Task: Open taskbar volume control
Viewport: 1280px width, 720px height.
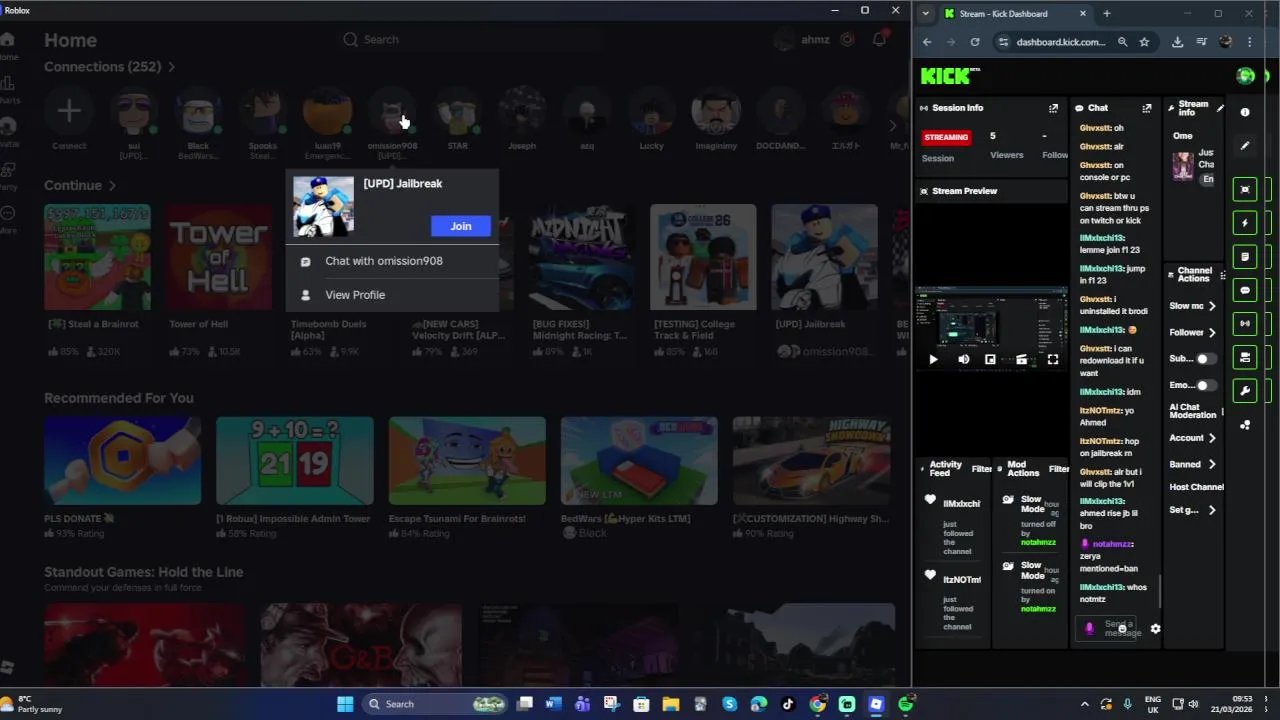Action: point(1193,704)
